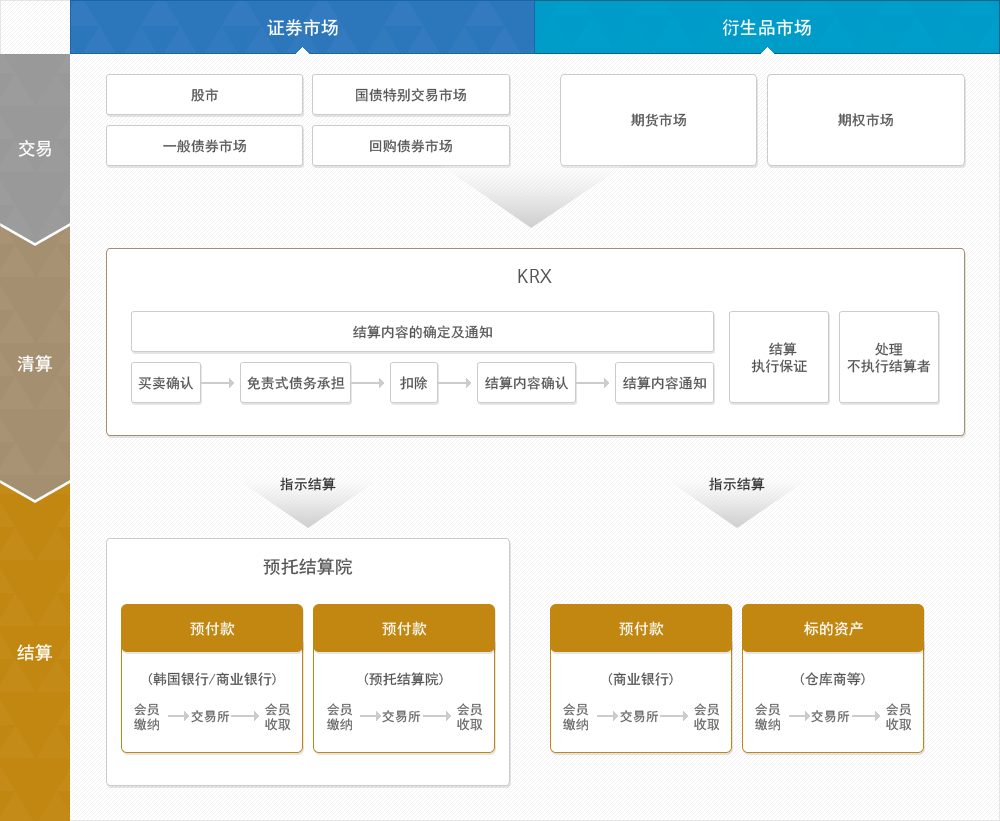Click the 清算 stage label

[34, 364]
